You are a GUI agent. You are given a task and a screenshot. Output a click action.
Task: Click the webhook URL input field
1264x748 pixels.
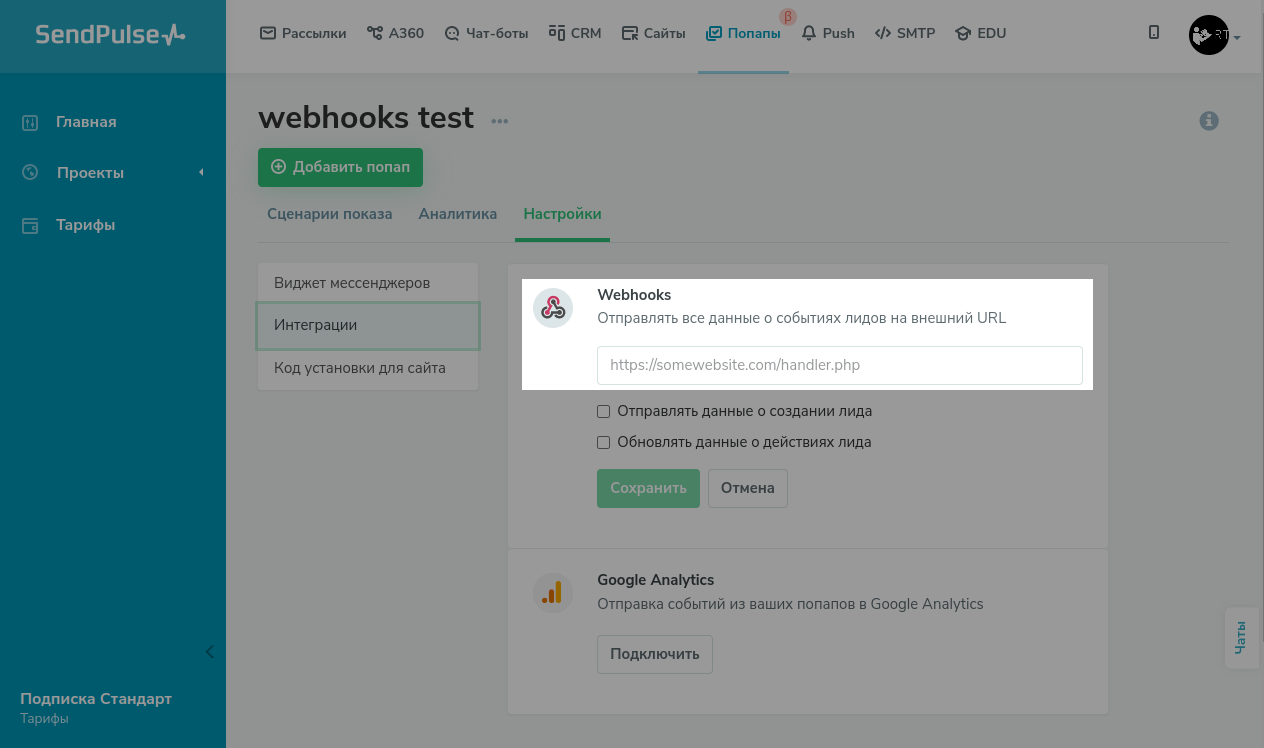(x=839, y=365)
